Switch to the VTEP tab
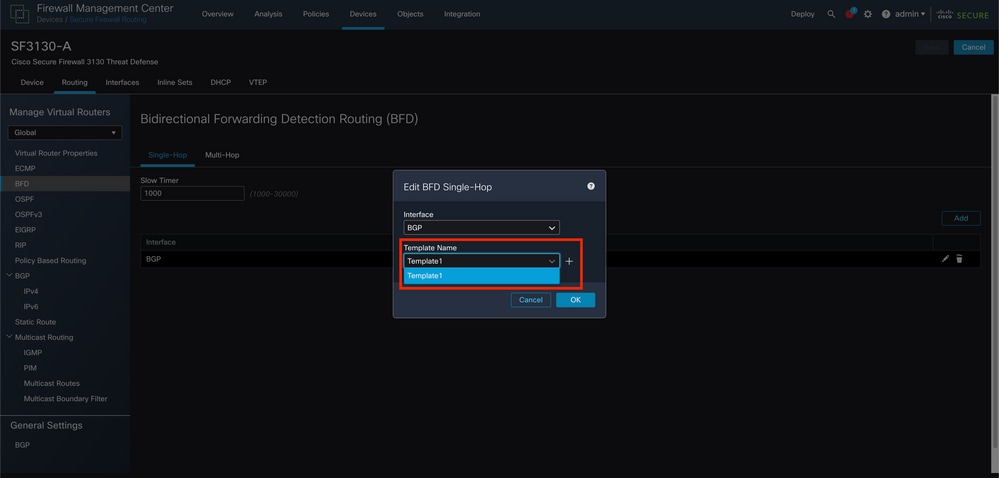The image size is (999, 478). tap(258, 82)
